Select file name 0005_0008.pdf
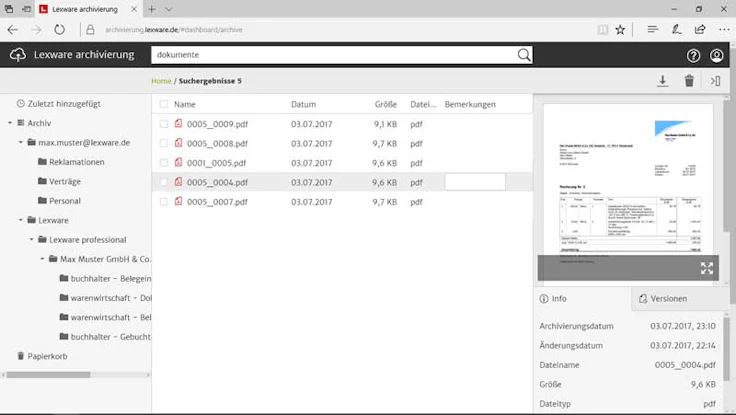The width and height of the screenshot is (736, 415). (x=217, y=144)
